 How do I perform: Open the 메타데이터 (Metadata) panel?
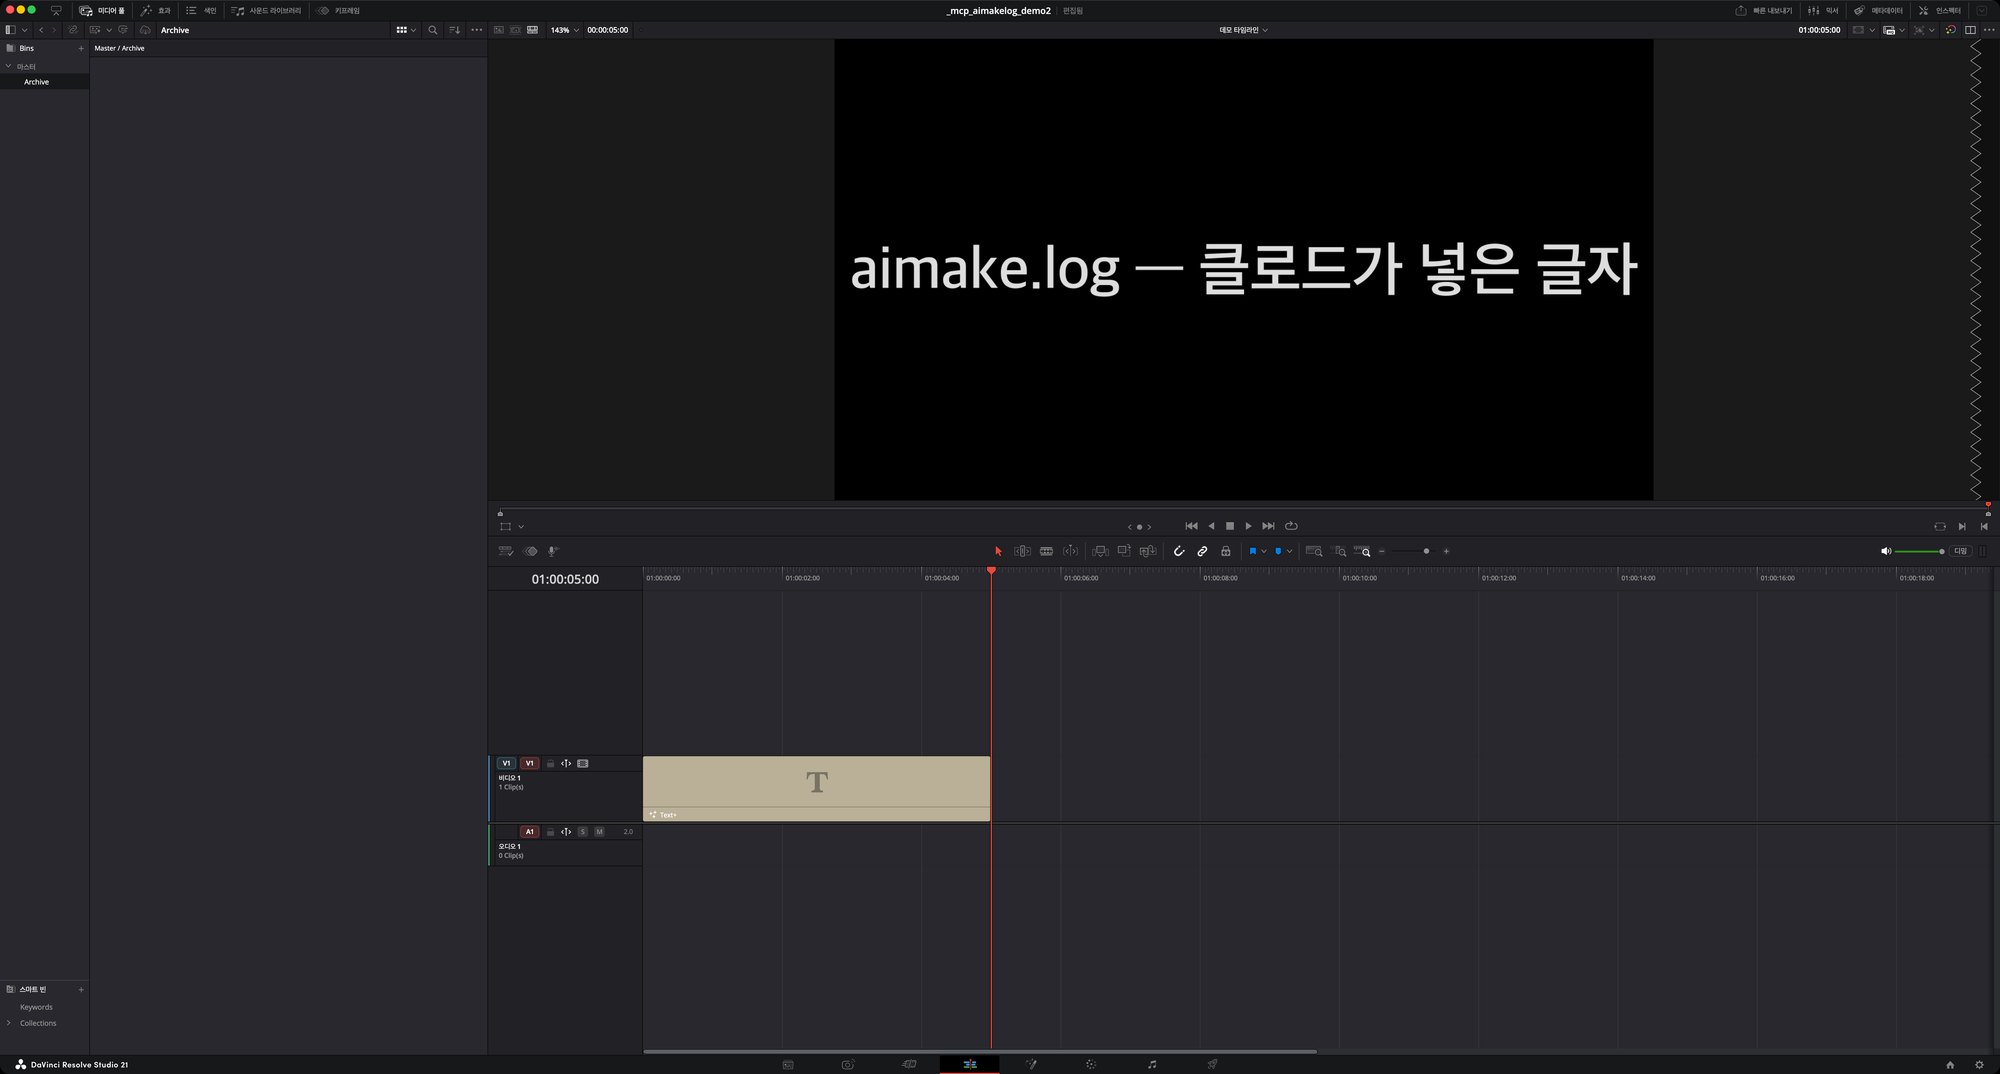point(1878,10)
